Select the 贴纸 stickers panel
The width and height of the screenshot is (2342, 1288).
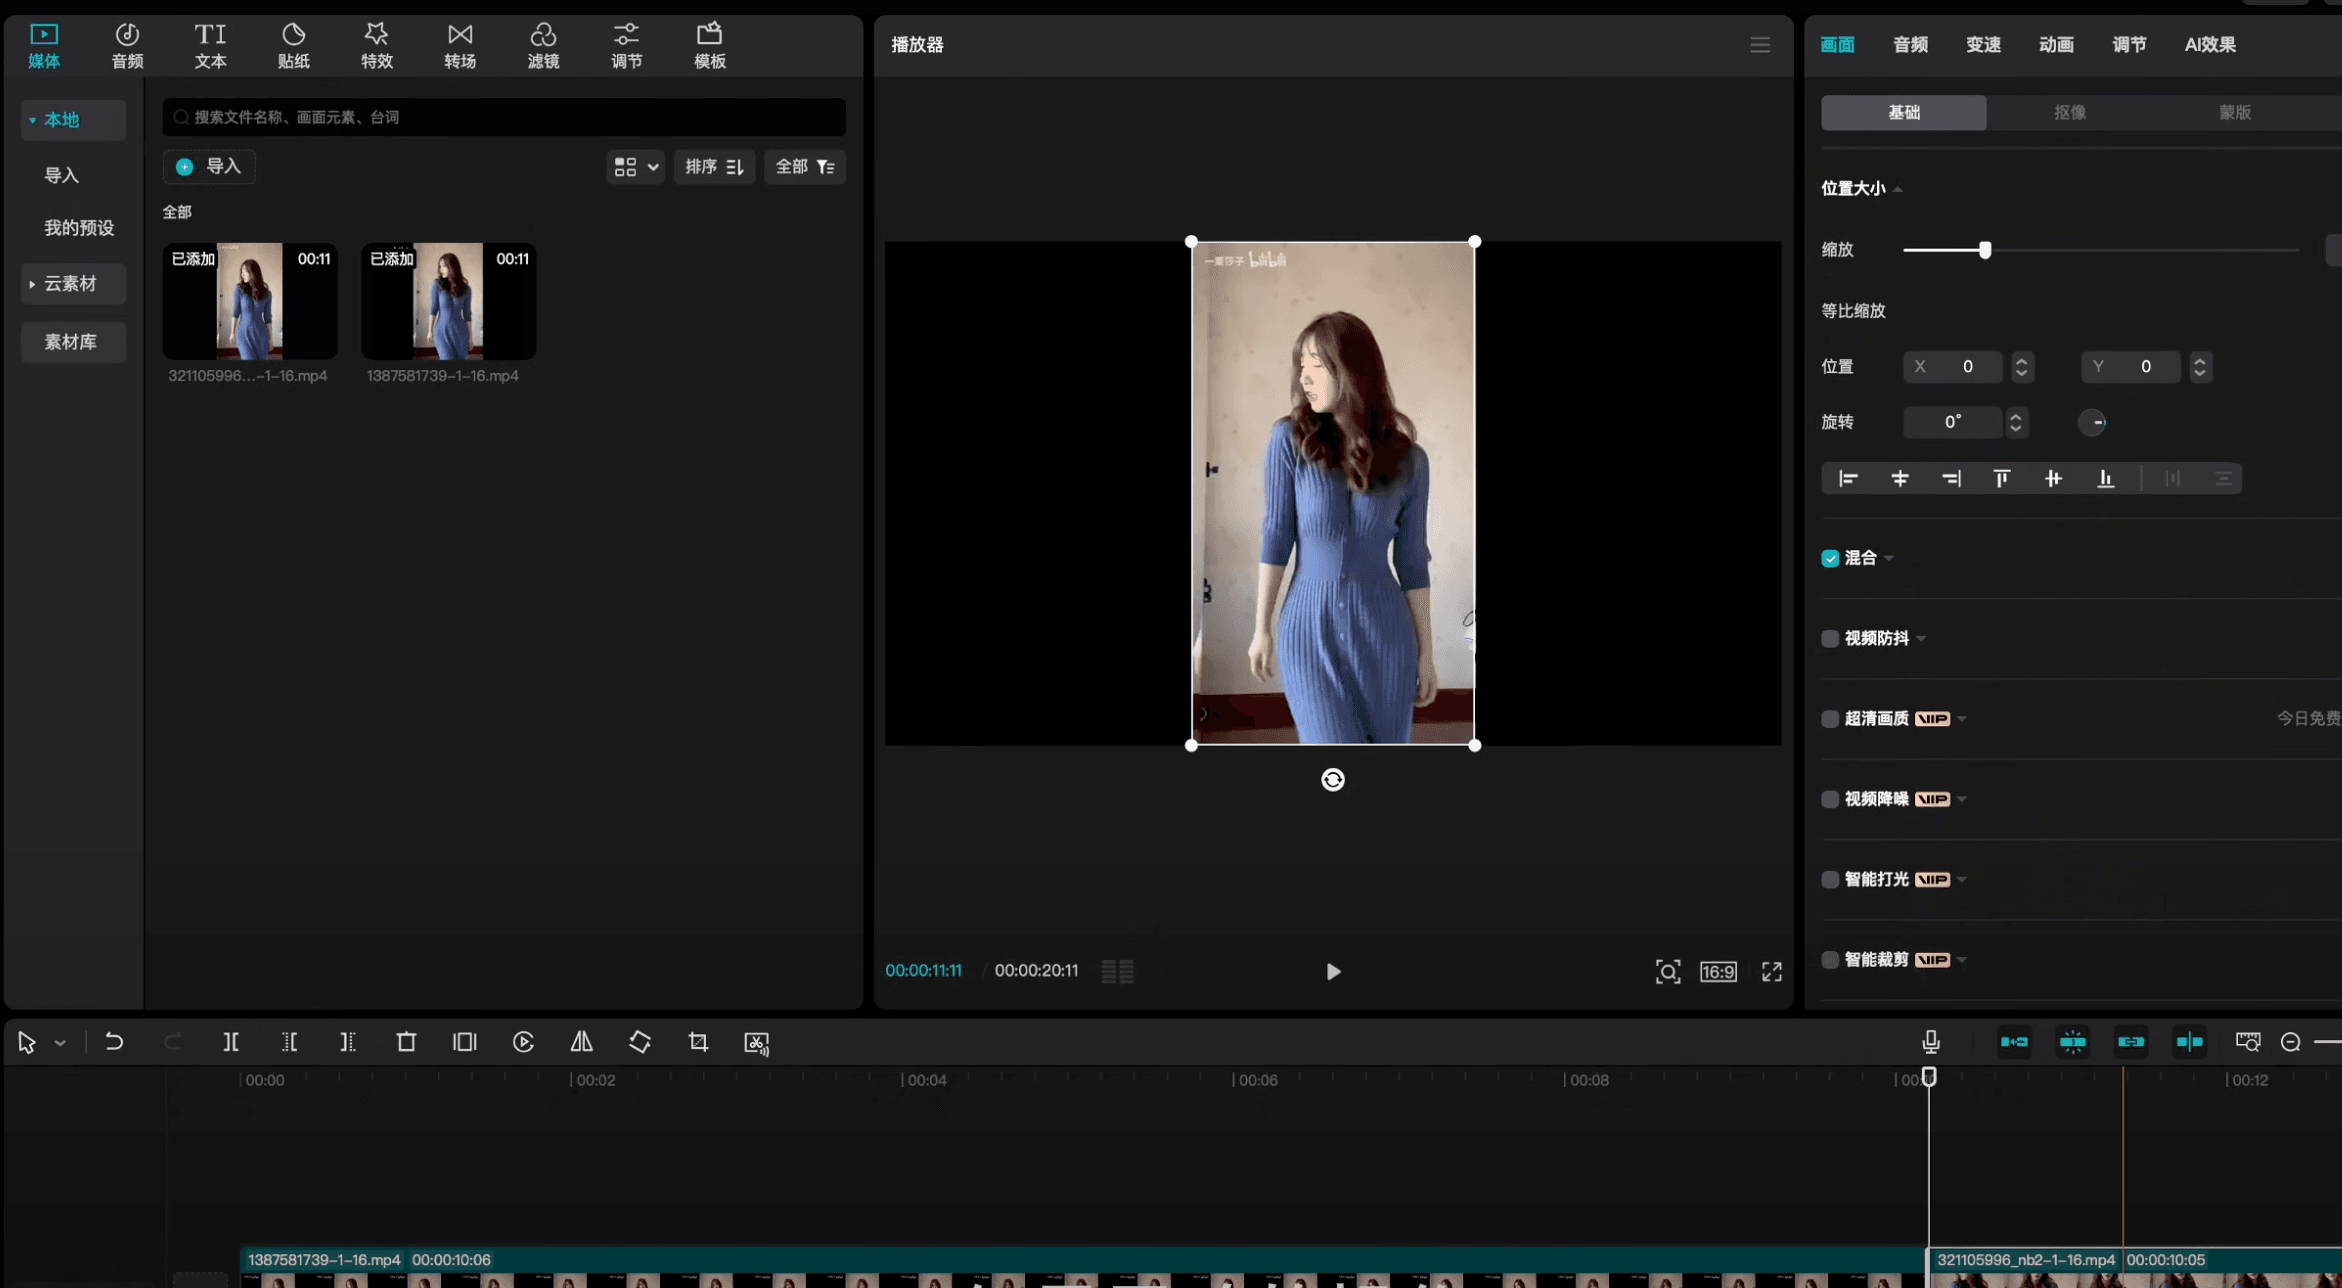[x=294, y=45]
